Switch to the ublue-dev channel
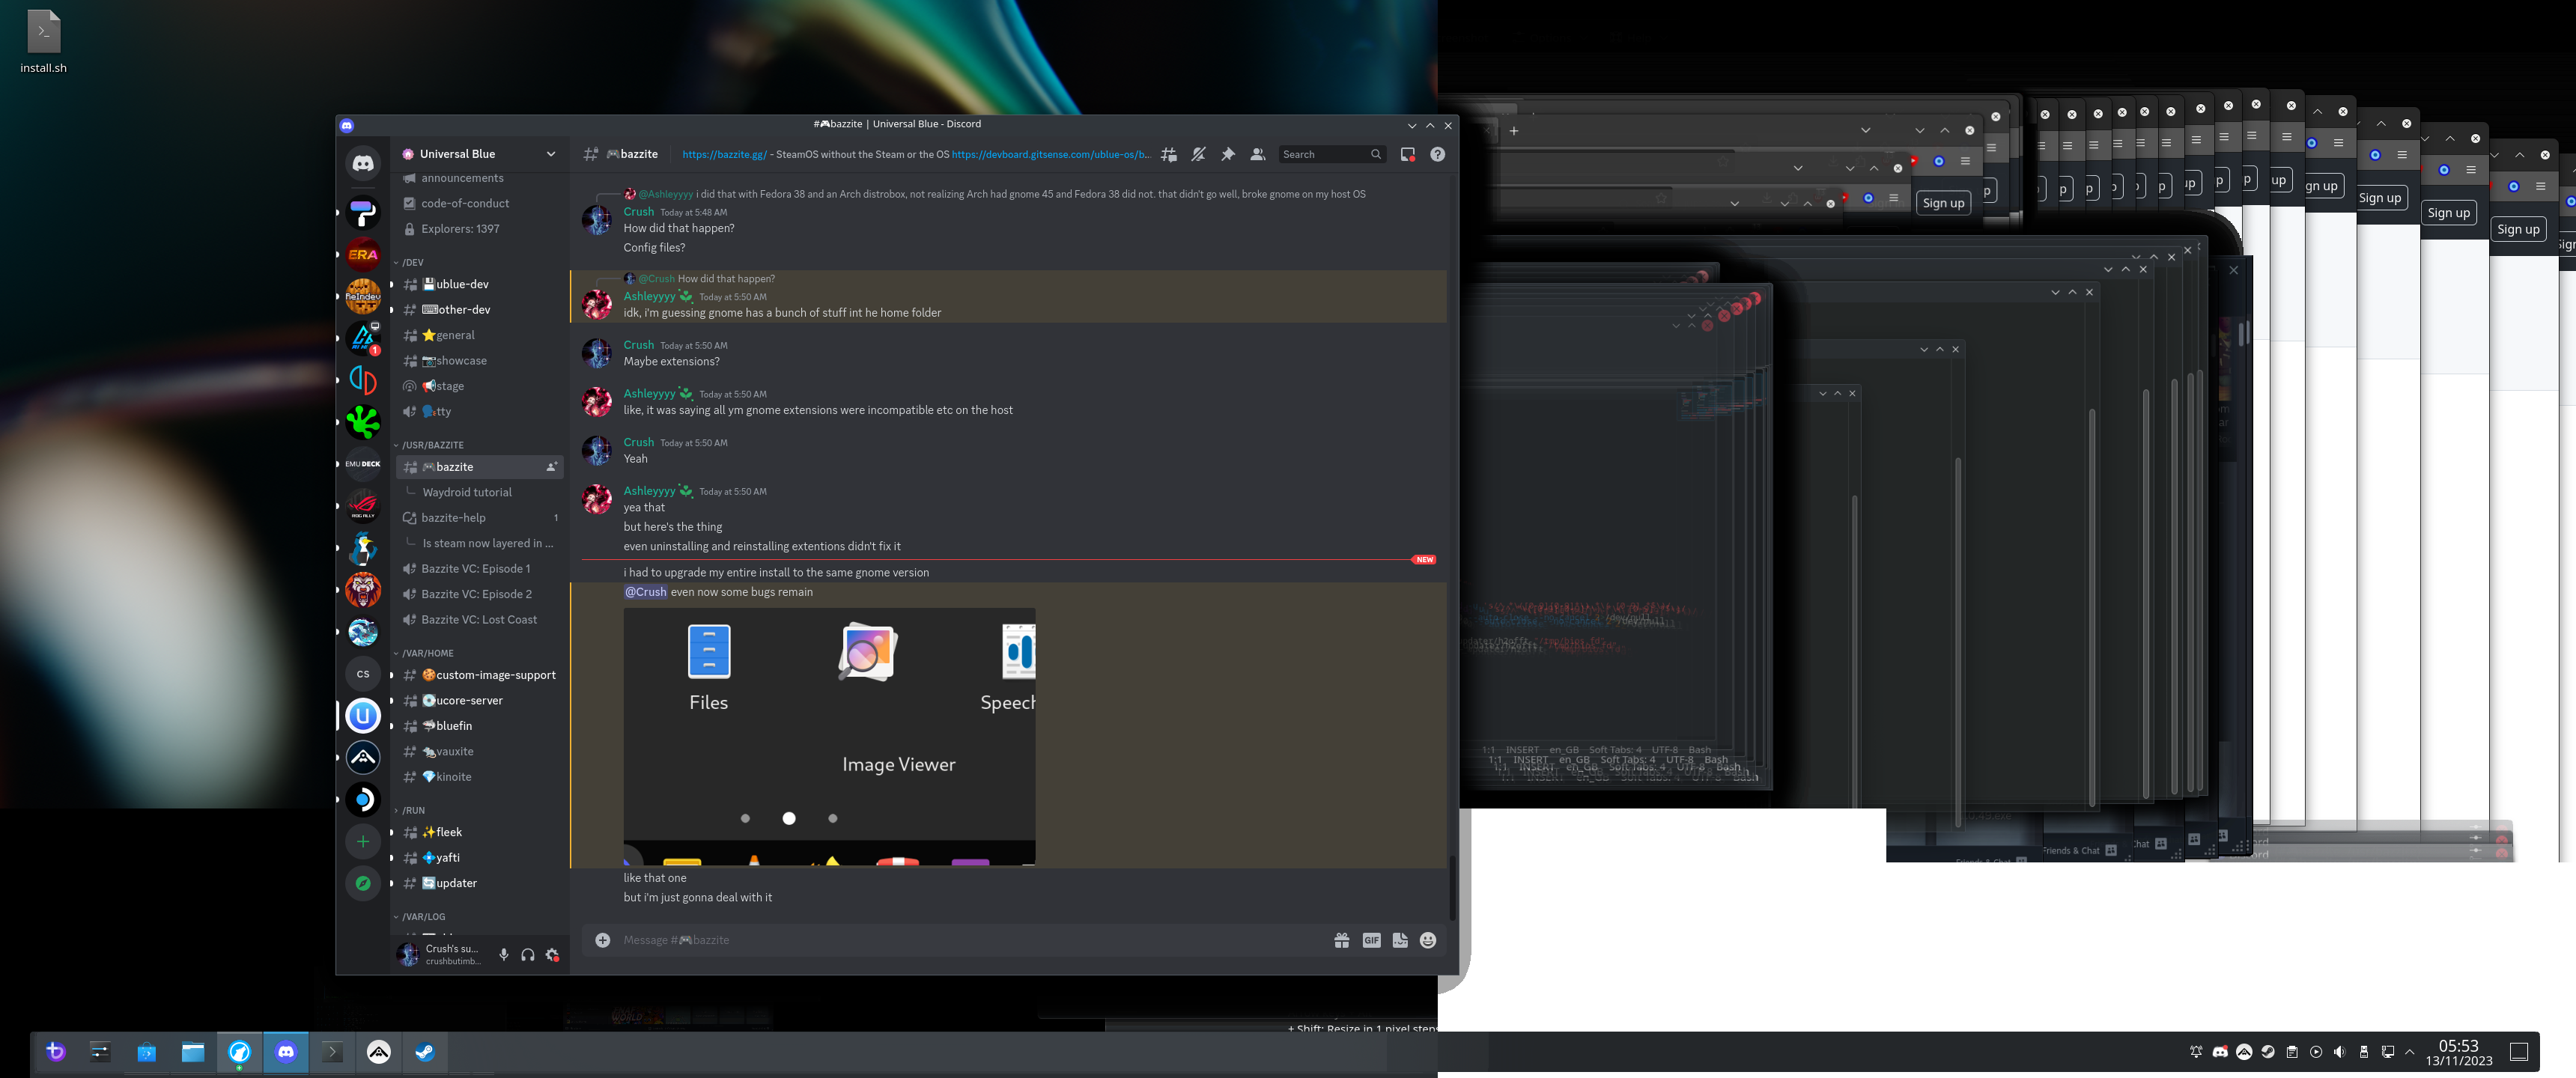2576x1078 pixels. click(462, 284)
